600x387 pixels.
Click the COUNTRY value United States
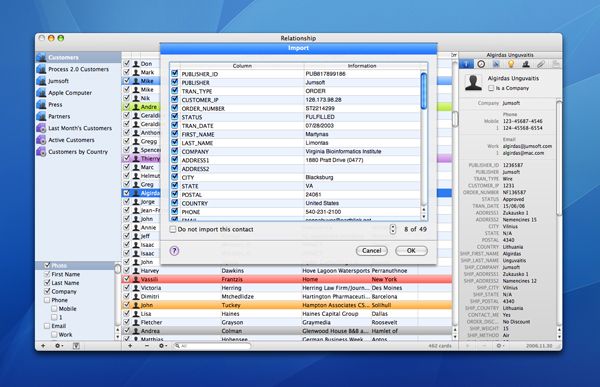tap(322, 203)
